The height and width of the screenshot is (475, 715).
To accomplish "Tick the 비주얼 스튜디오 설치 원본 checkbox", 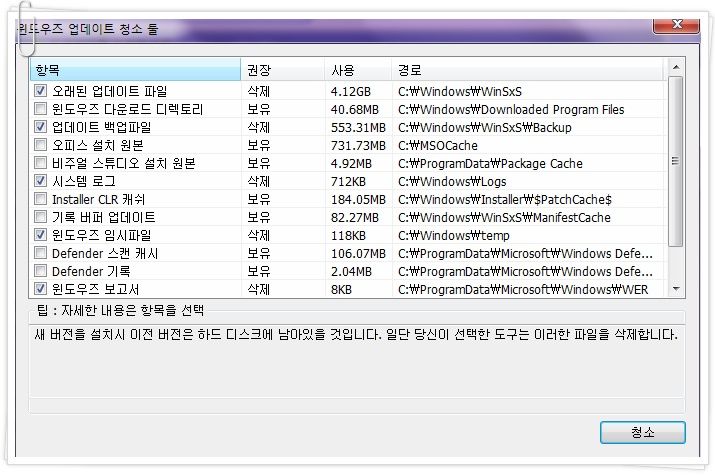I will coord(41,163).
